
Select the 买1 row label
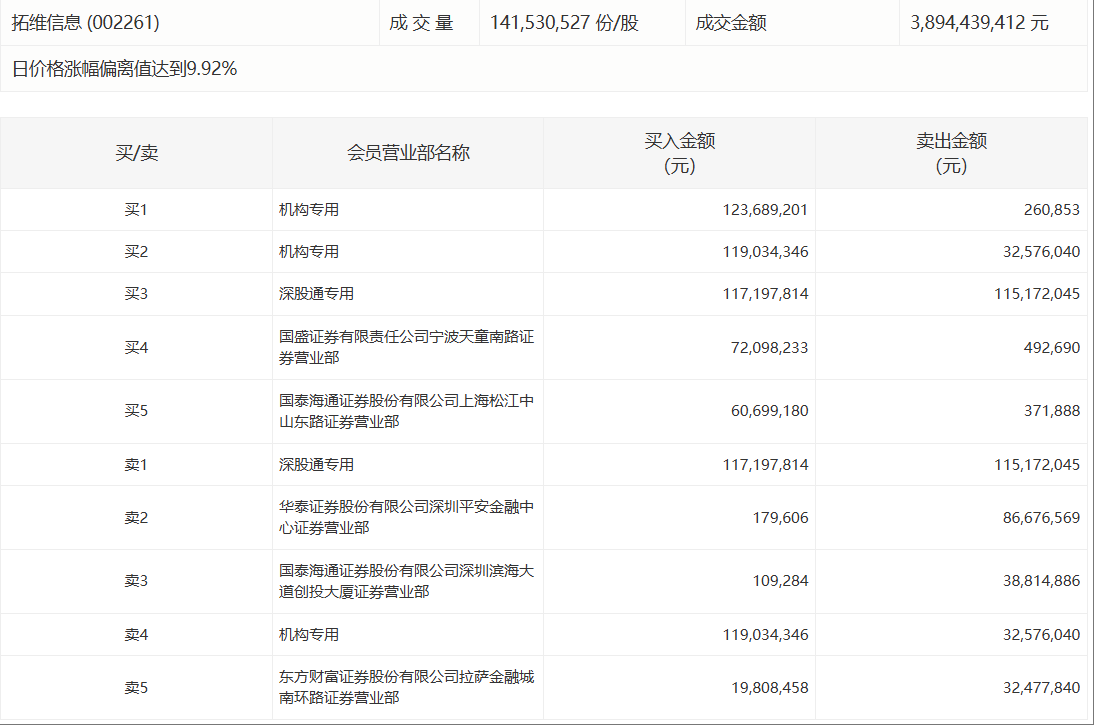point(136,210)
